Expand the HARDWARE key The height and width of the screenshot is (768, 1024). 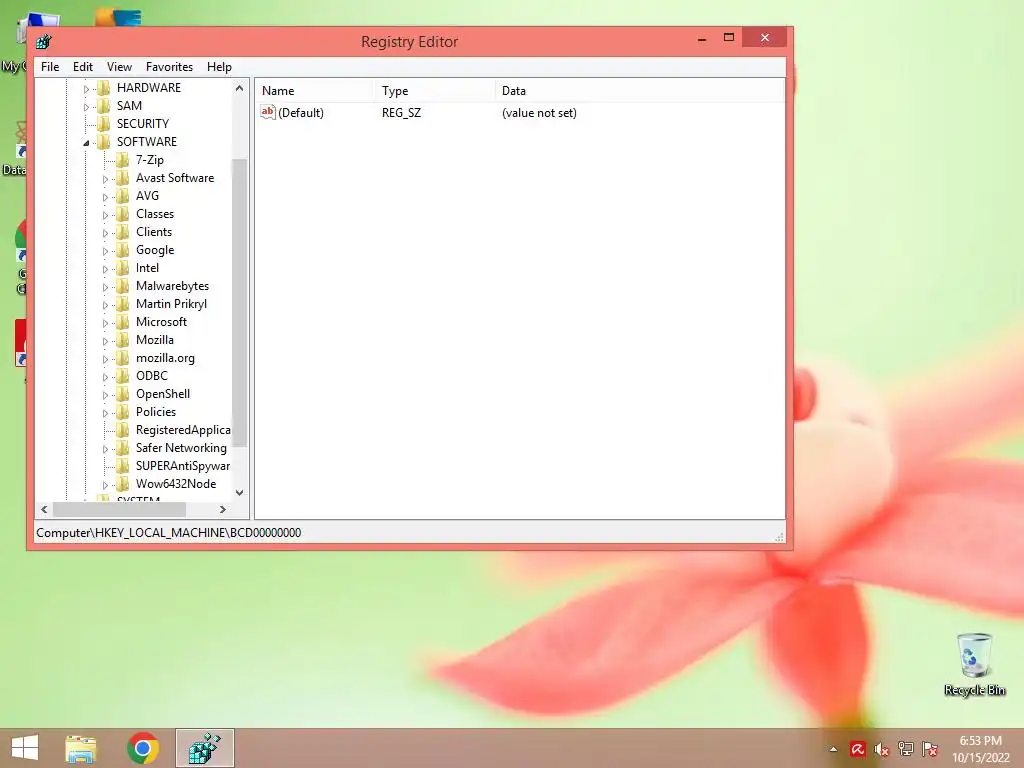[x=86, y=89]
